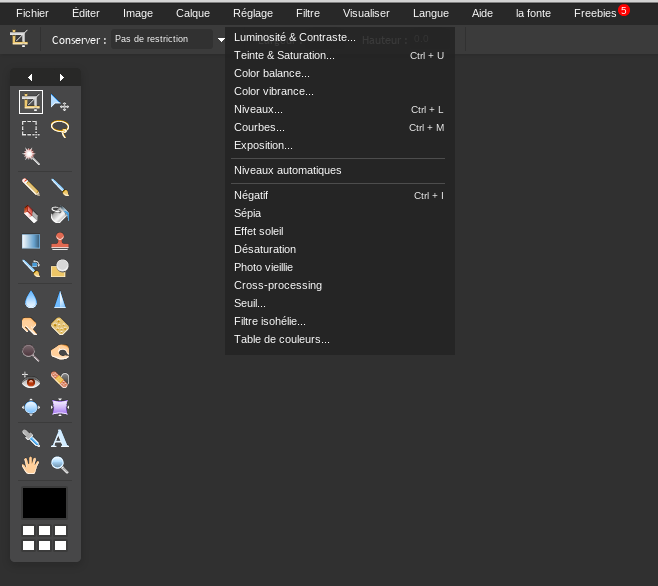Image resolution: width=658 pixels, height=586 pixels.
Task: Click the toolbox right arrow
Action: (x=62, y=77)
